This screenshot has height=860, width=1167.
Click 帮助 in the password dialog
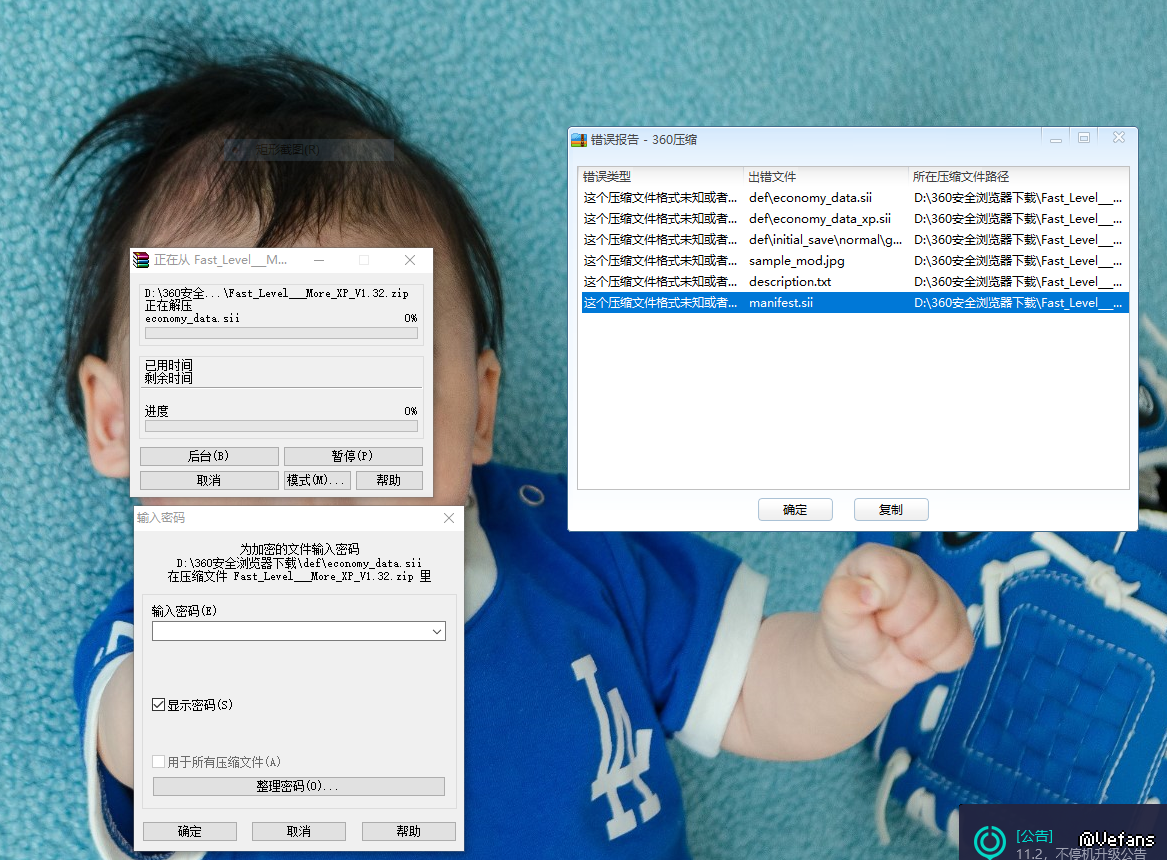(409, 832)
